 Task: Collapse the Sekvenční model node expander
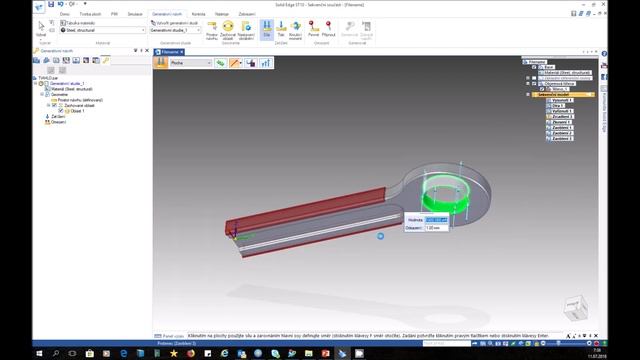[x=528, y=94]
